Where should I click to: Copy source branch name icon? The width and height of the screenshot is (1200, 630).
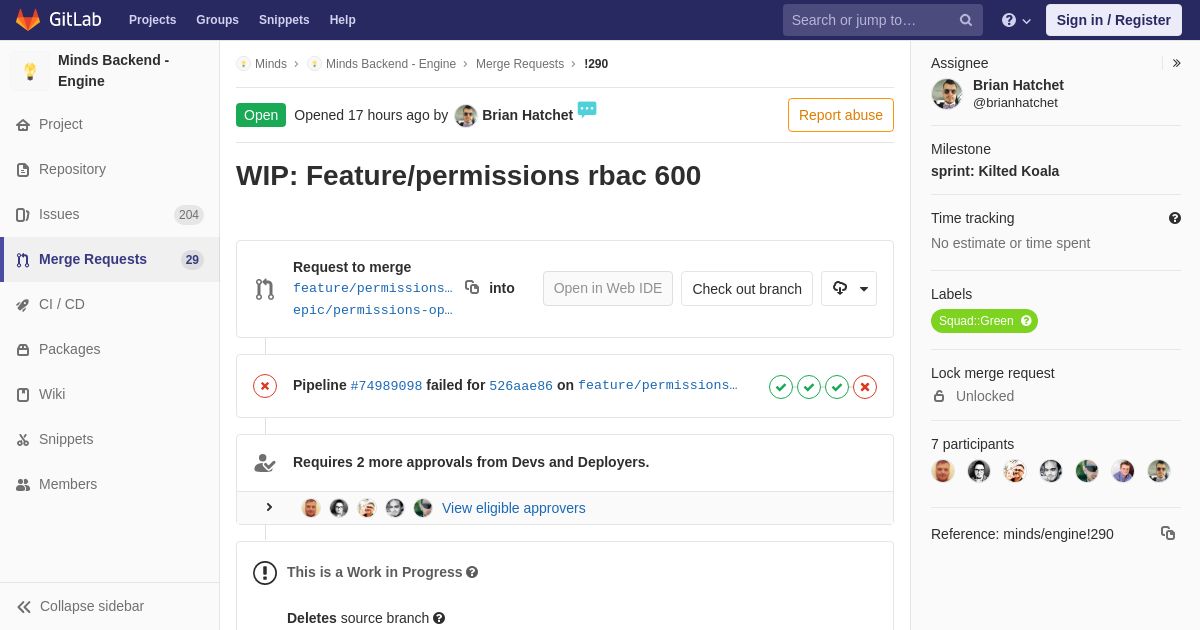click(472, 288)
